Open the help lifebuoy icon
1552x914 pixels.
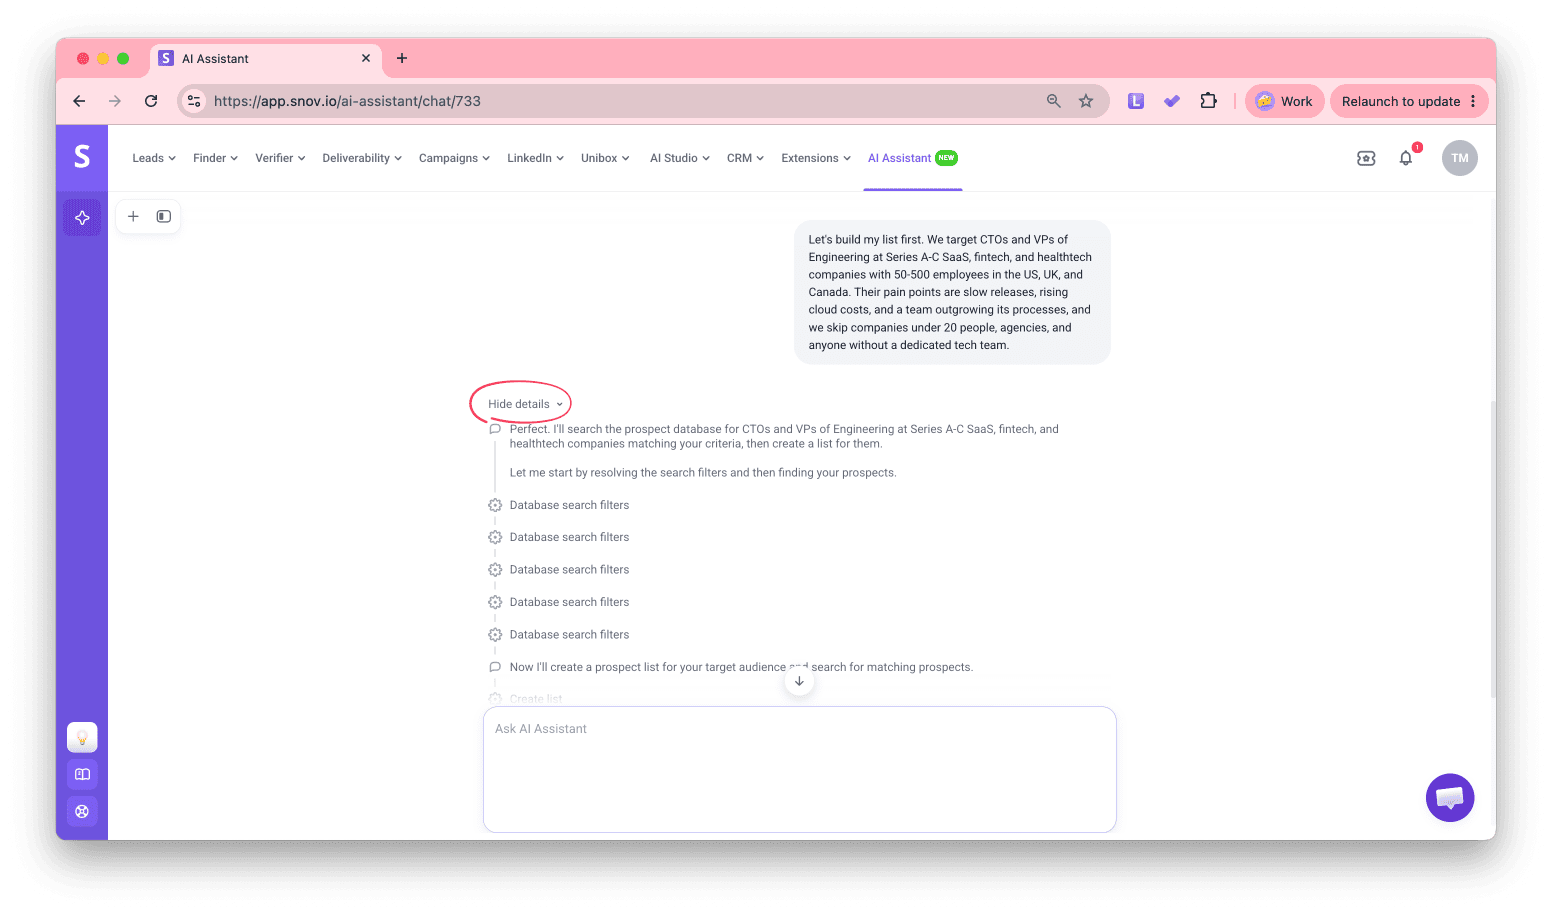coord(82,811)
